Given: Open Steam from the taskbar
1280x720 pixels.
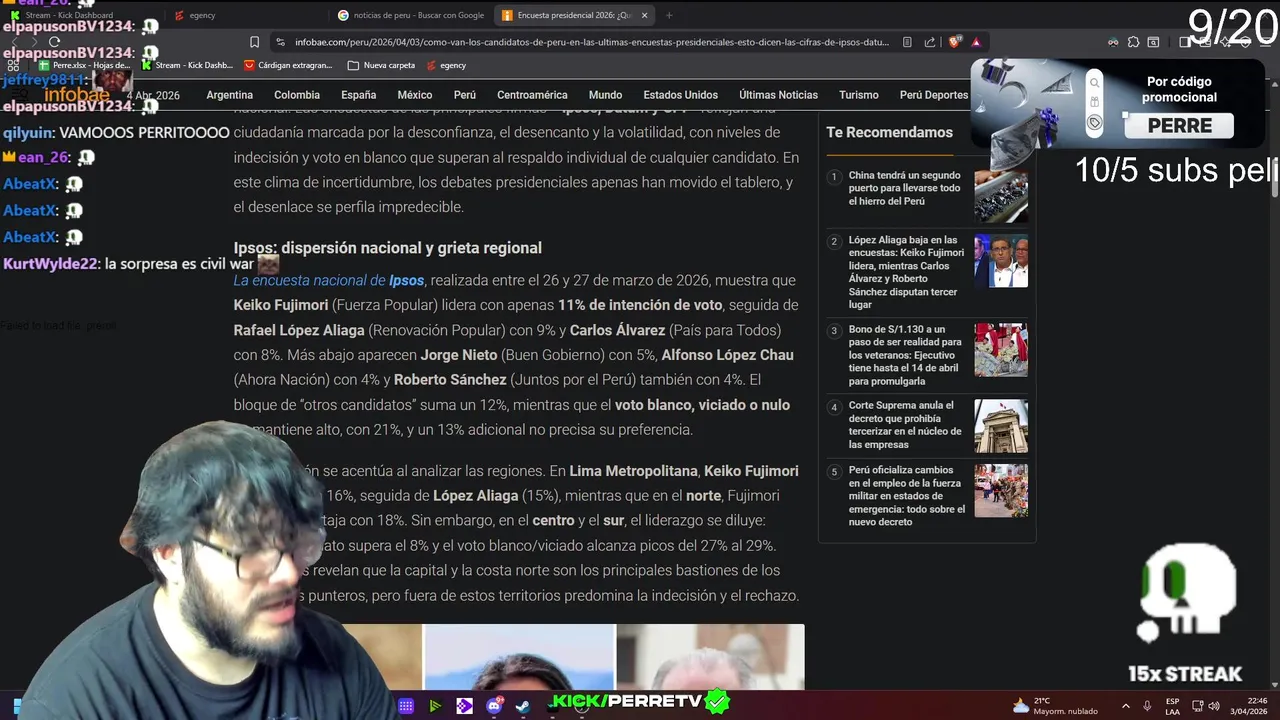Looking at the screenshot, I should click(523, 706).
